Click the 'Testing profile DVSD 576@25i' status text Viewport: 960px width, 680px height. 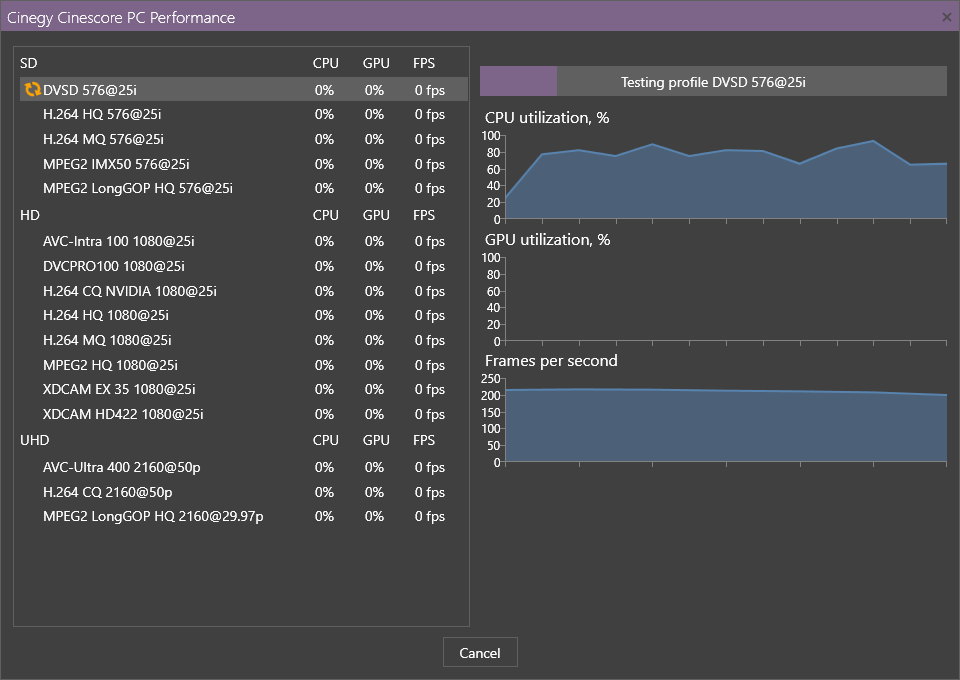713,82
